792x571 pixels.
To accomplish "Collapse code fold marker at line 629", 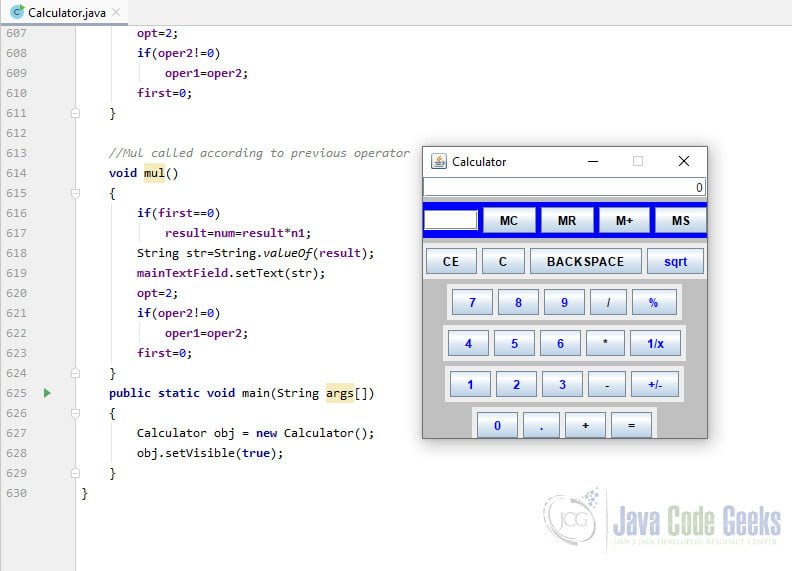I will coord(75,473).
